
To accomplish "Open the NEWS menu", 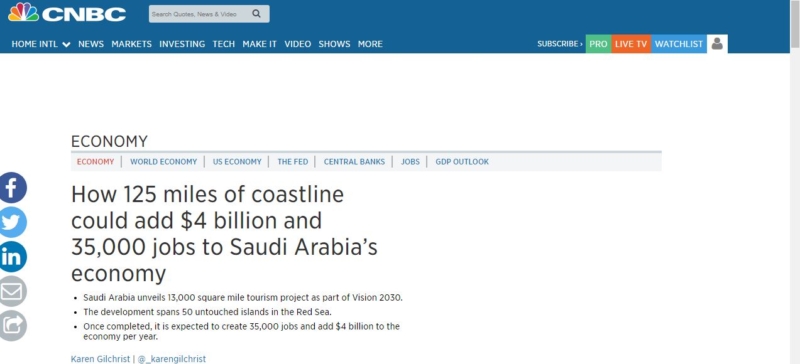I will click(91, 44).
